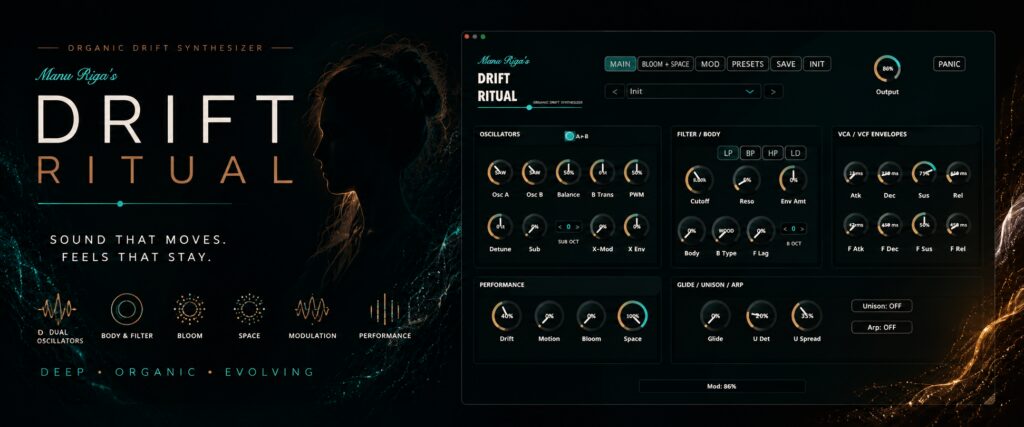Click the PWM knob
Screen dimensions: 1024x427
click(x=636, y=172)
